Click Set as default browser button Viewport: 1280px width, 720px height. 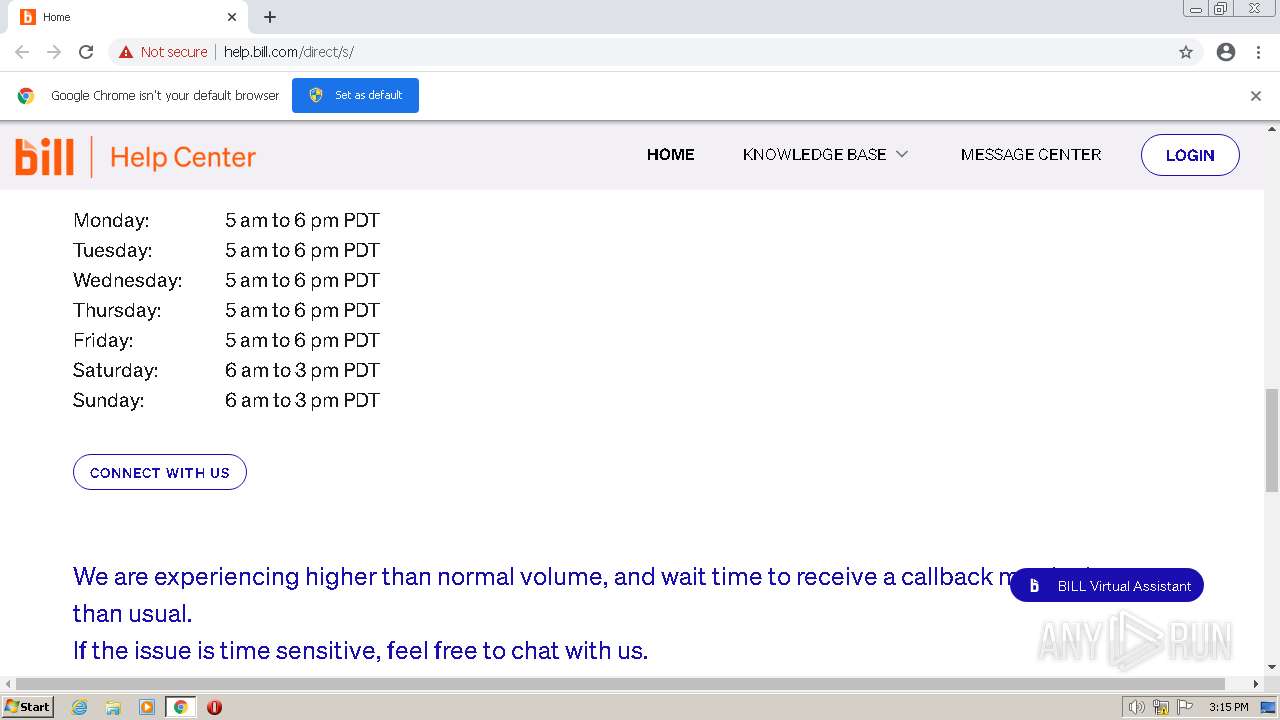point(355,95)
